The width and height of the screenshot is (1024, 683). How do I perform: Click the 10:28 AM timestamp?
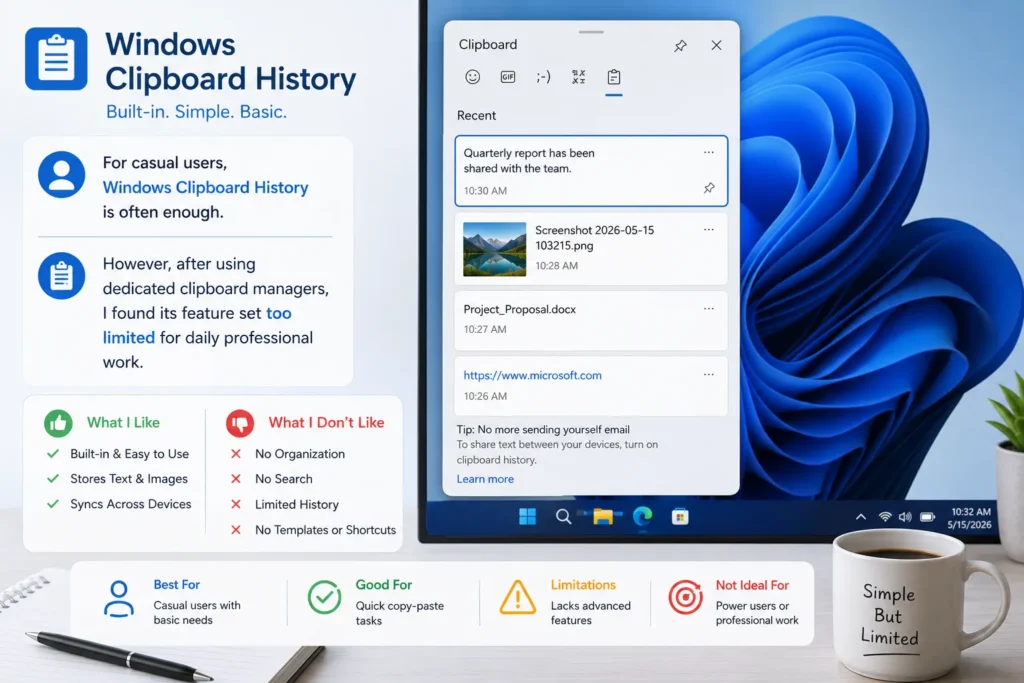click(x=556, y=266)
